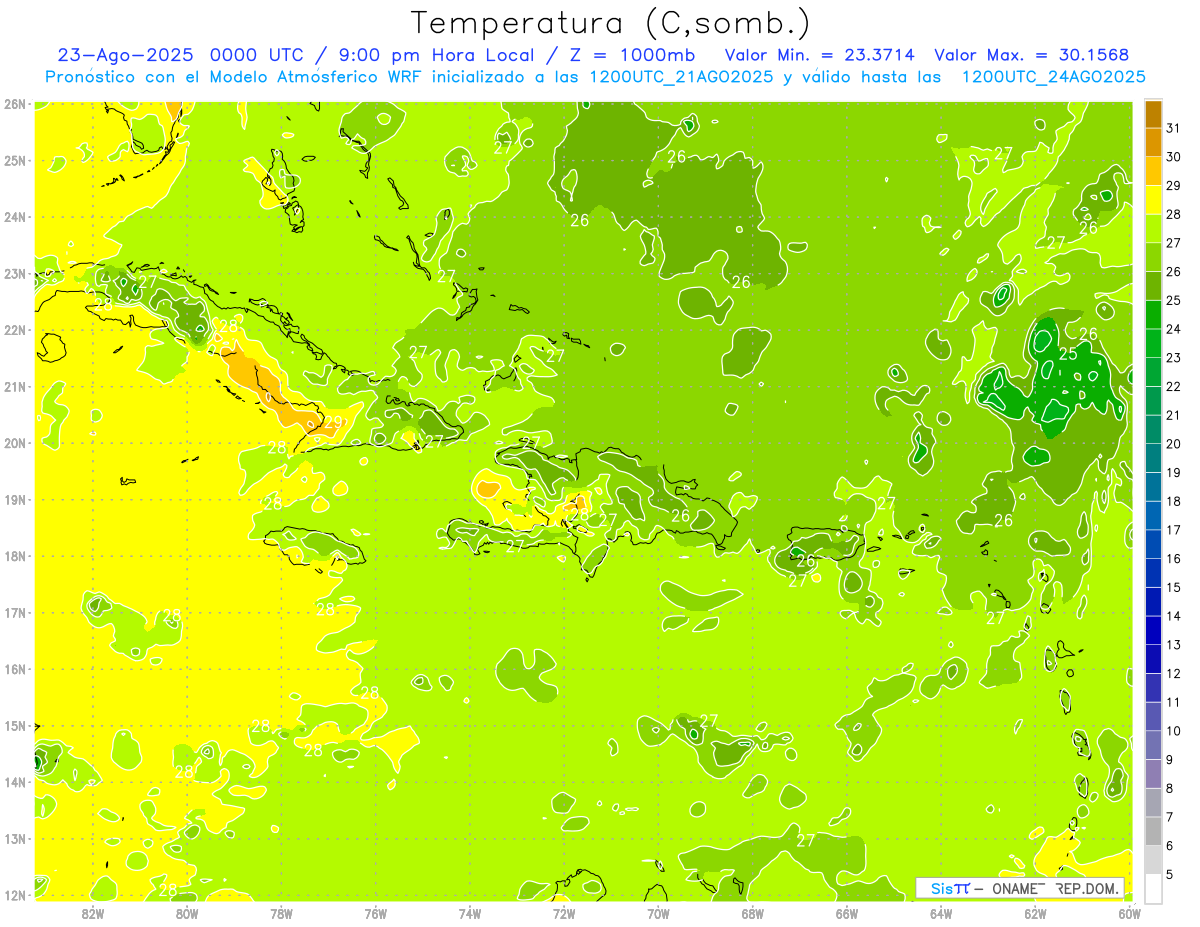Click the dark blue scale band between 13 and 14

[x=1153, y=631]
